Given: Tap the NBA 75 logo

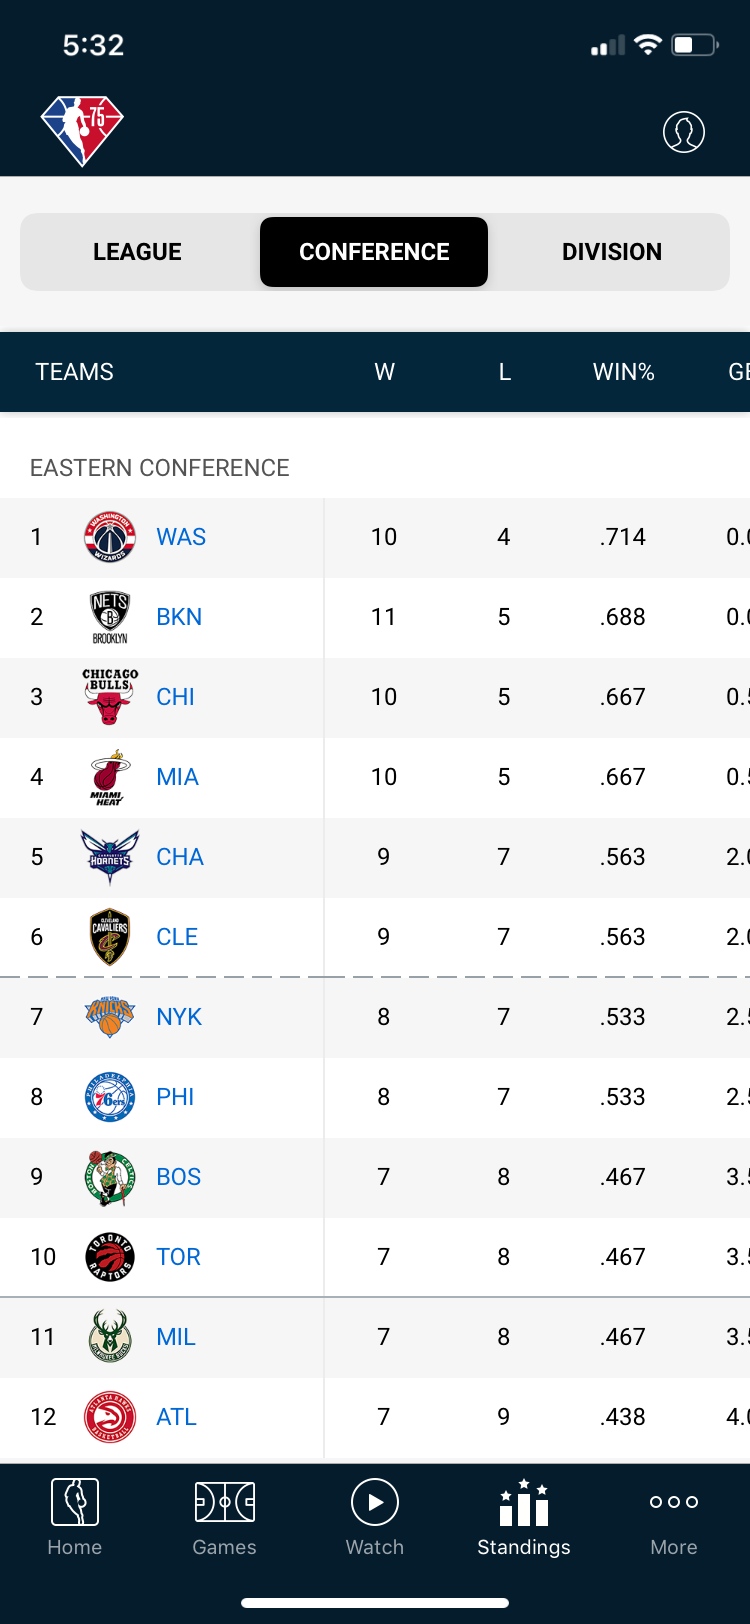Looking at the screenshot, I should [x=82, y=131].
